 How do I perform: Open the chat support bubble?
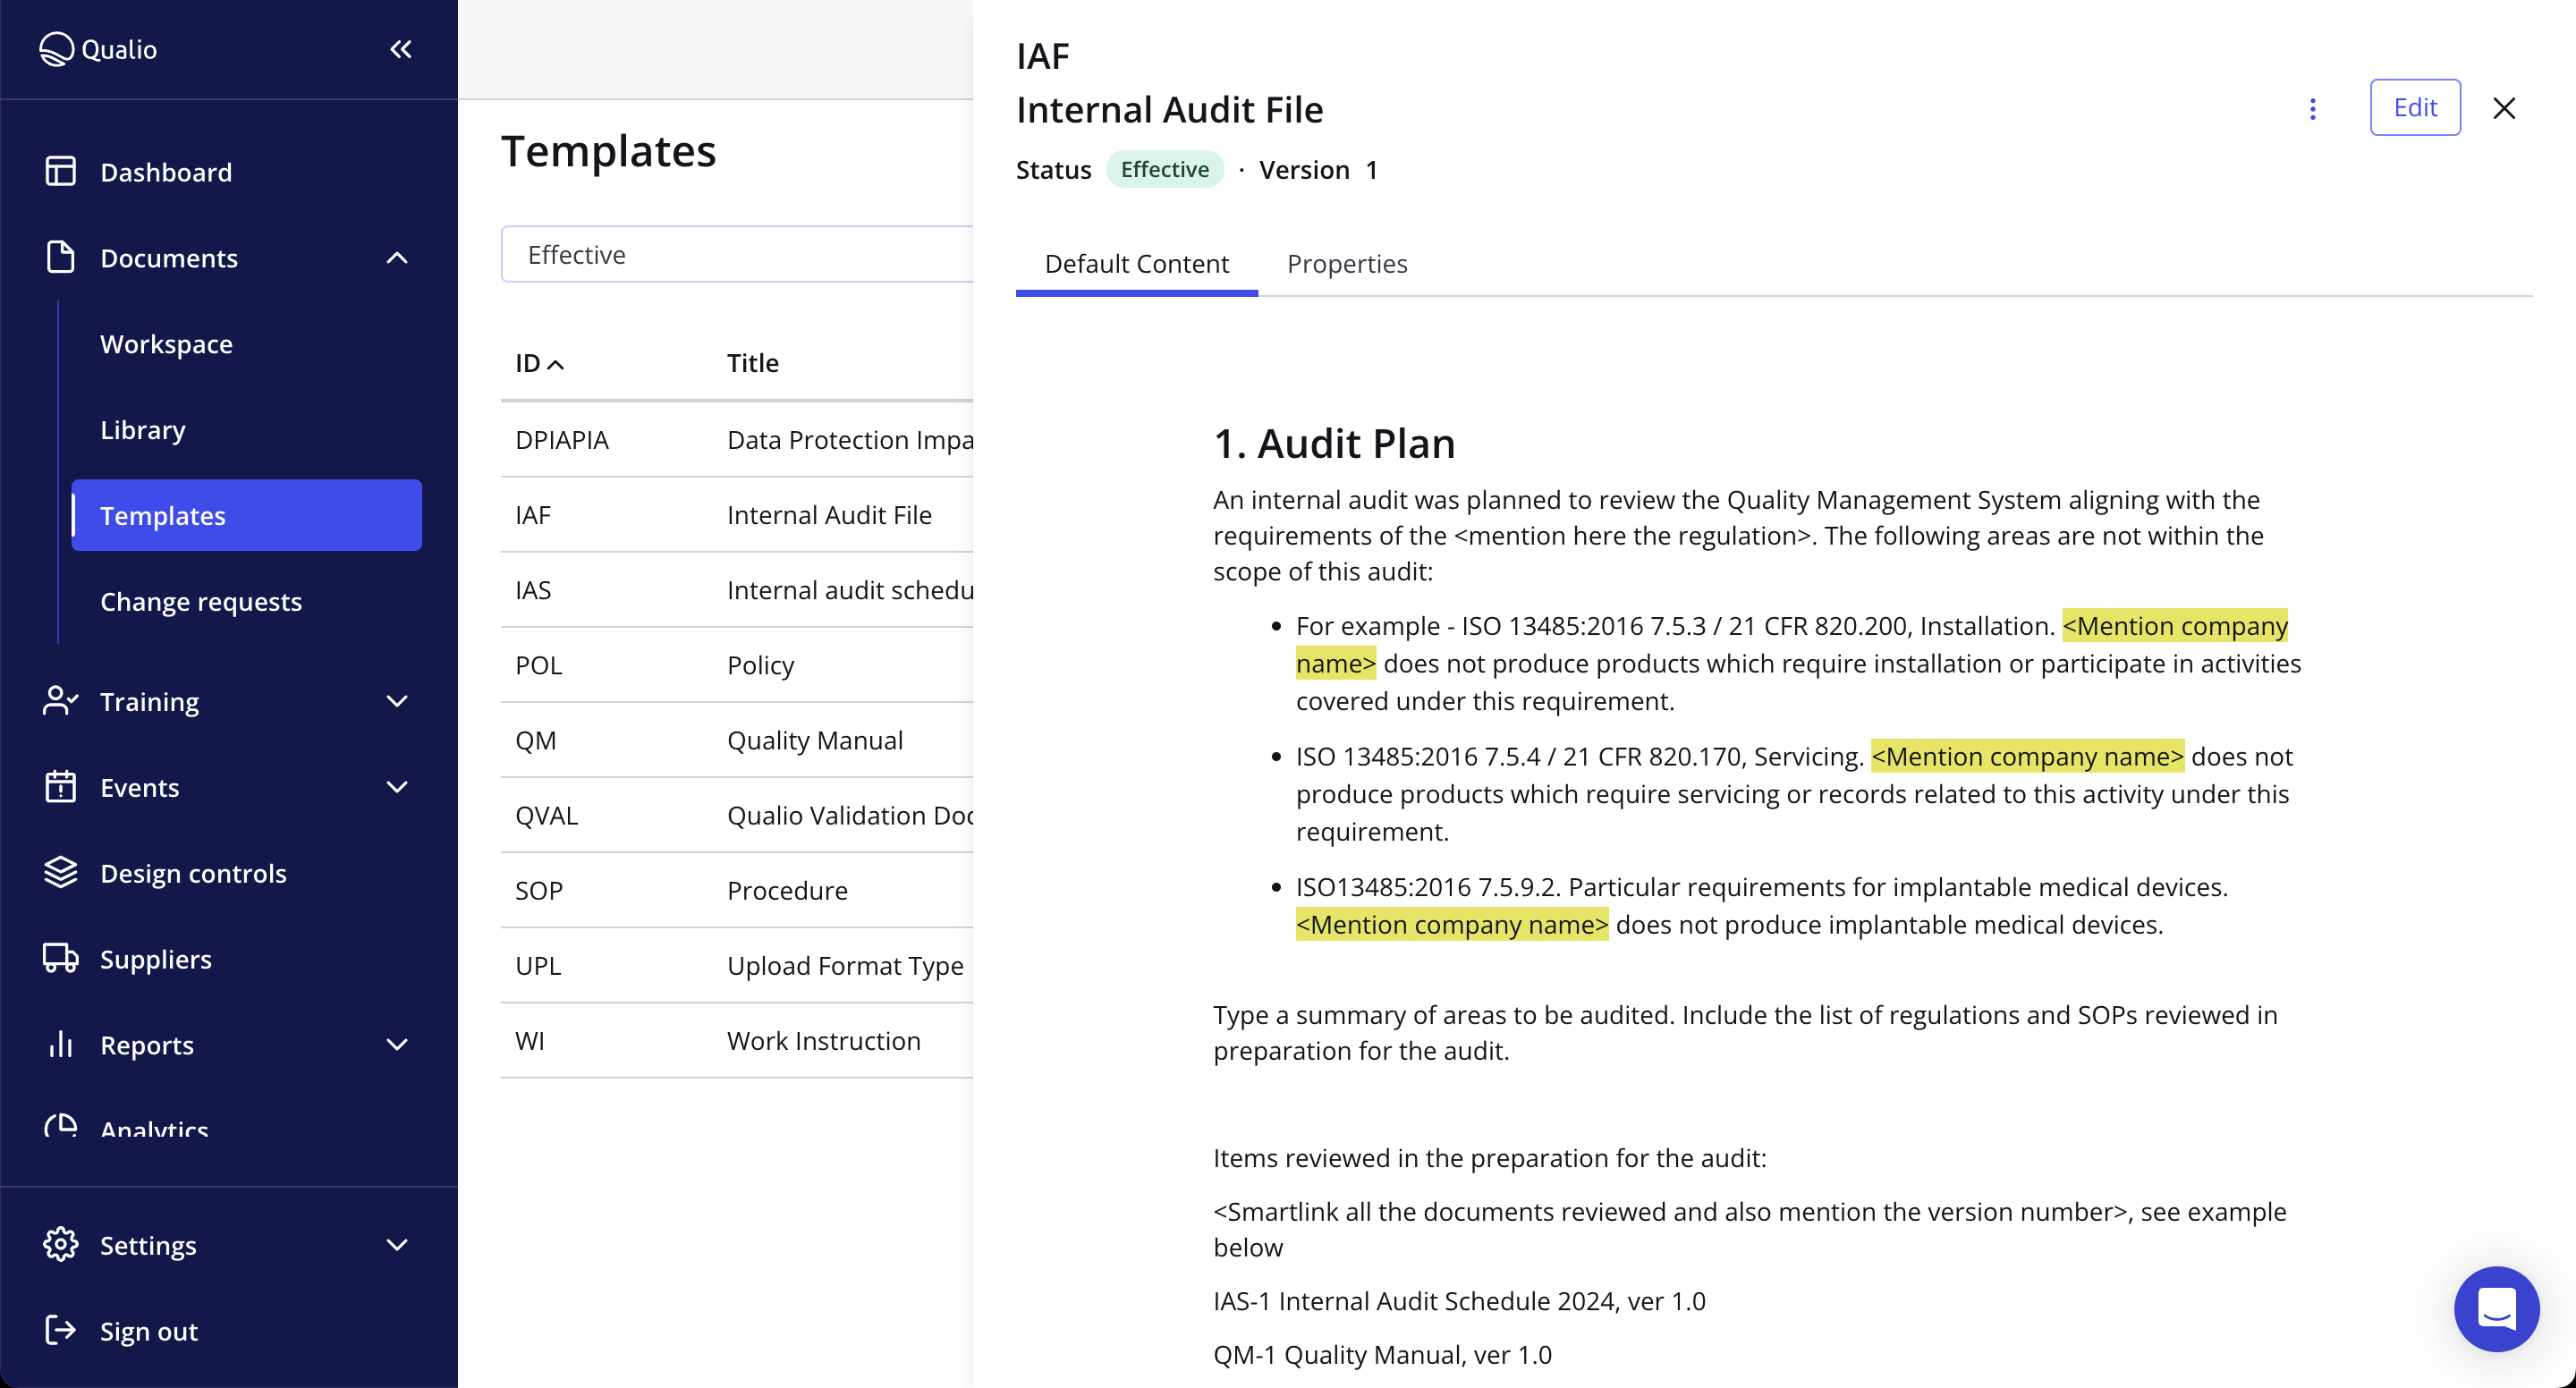click(2496, 1309)
